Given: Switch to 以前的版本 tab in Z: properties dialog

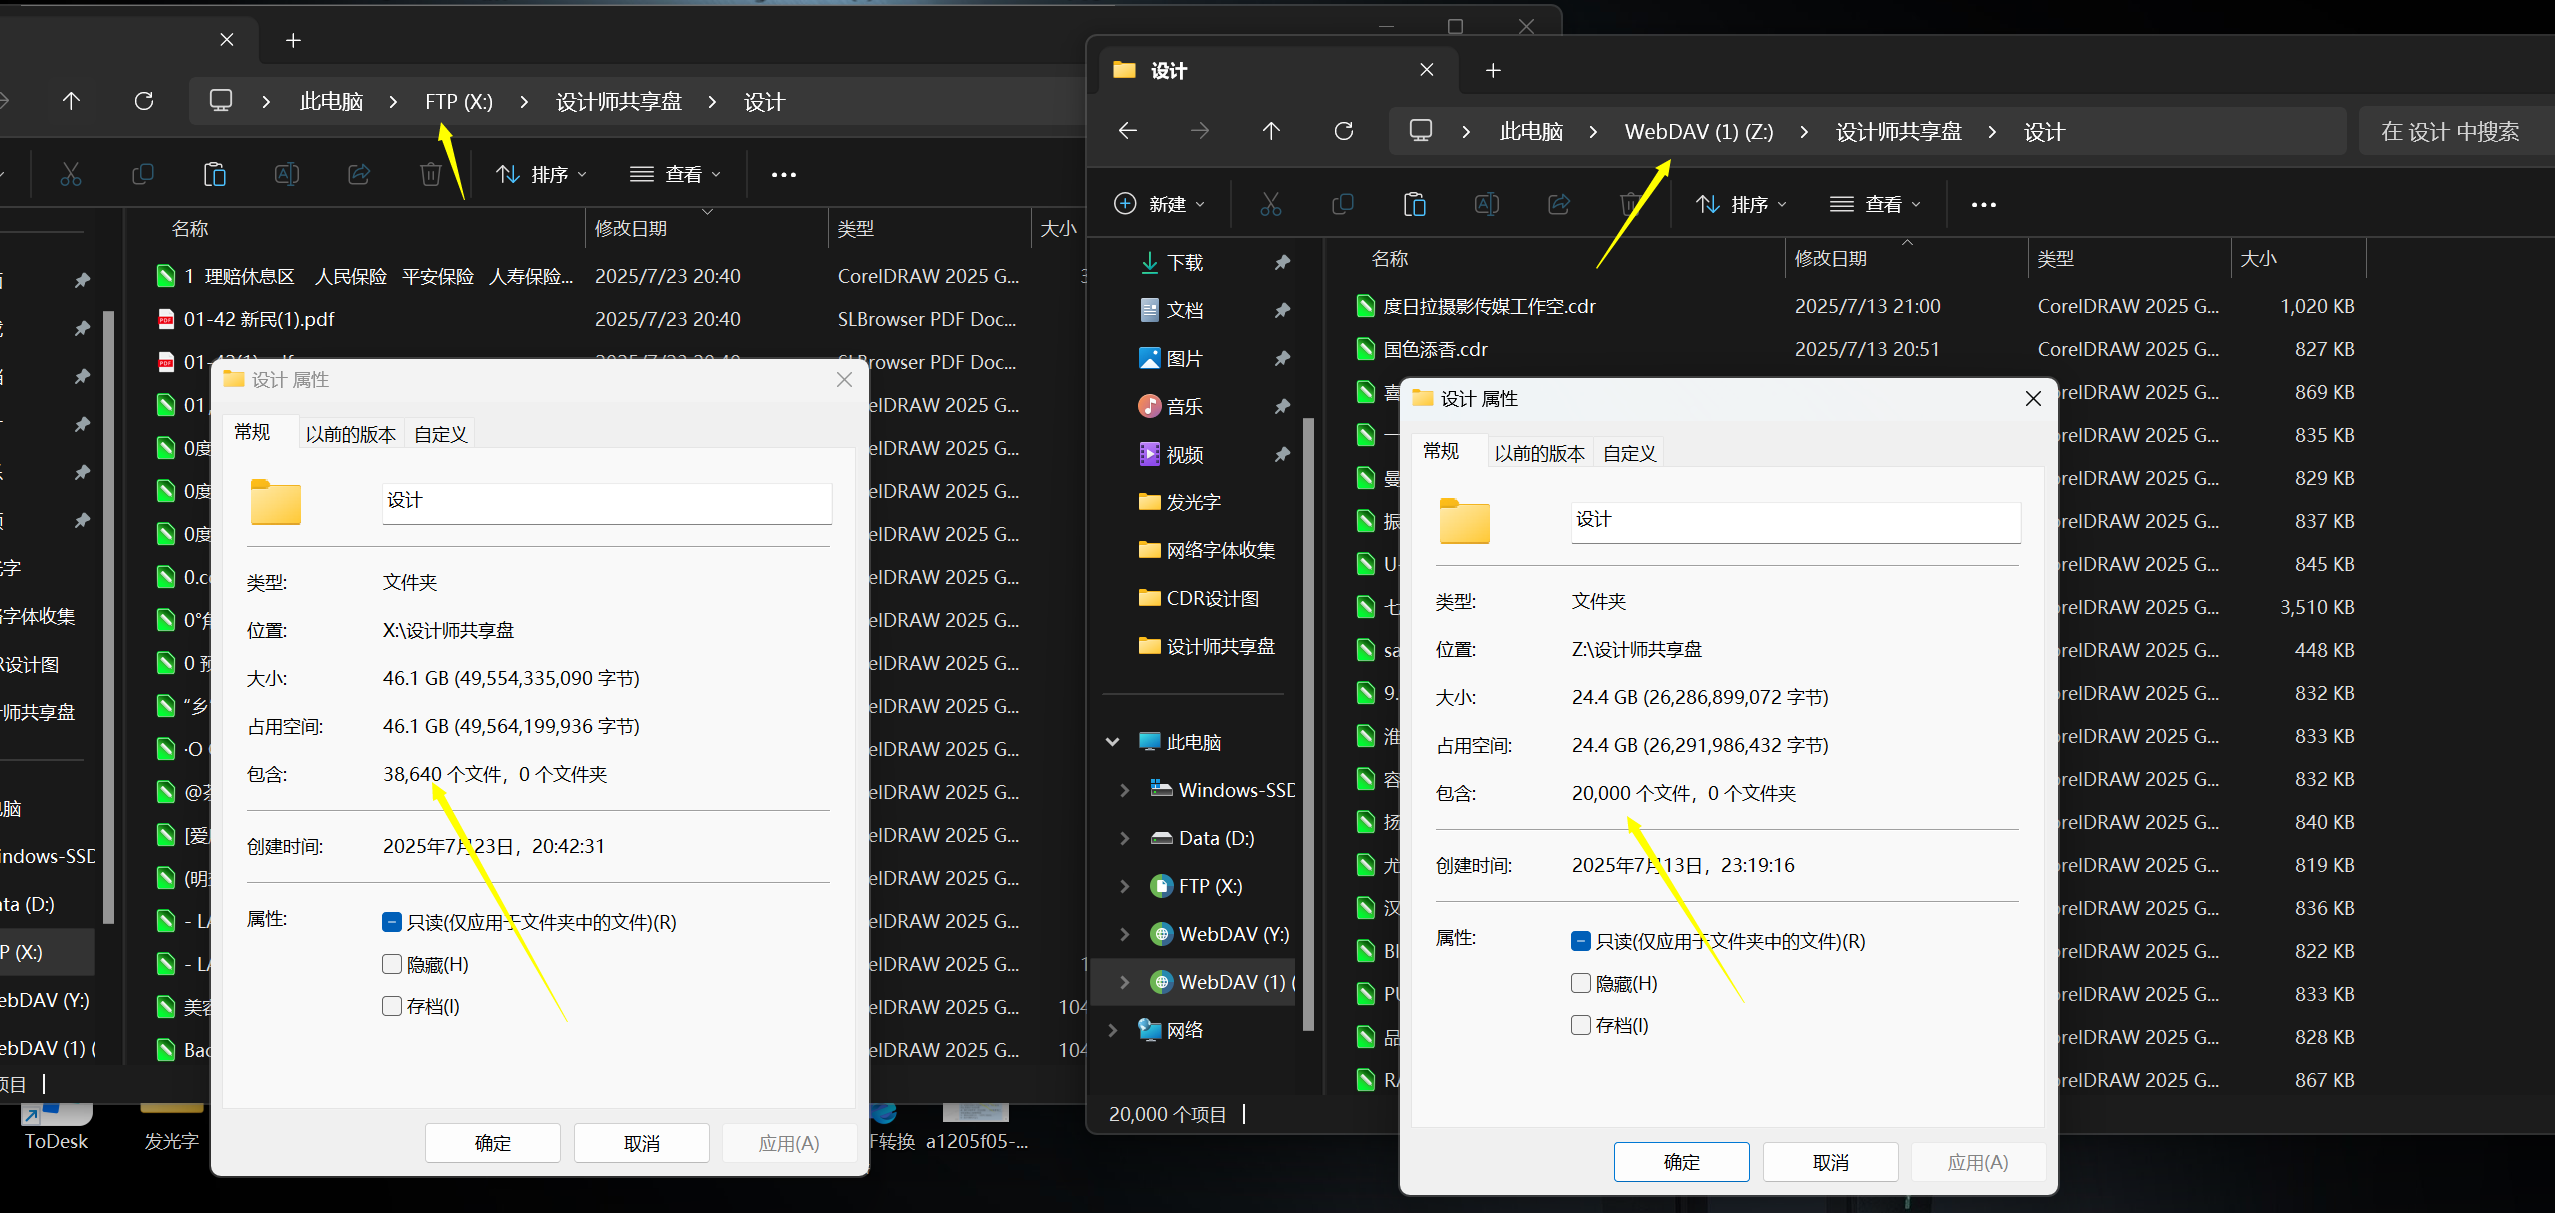Looking at the screenshot, I should (1539, 453).
